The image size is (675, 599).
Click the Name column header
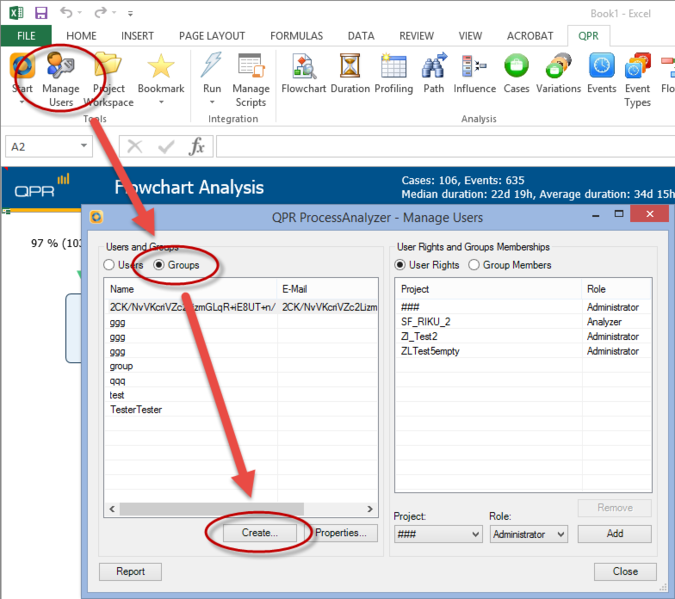pyautogui.click(x=191, y=289)
